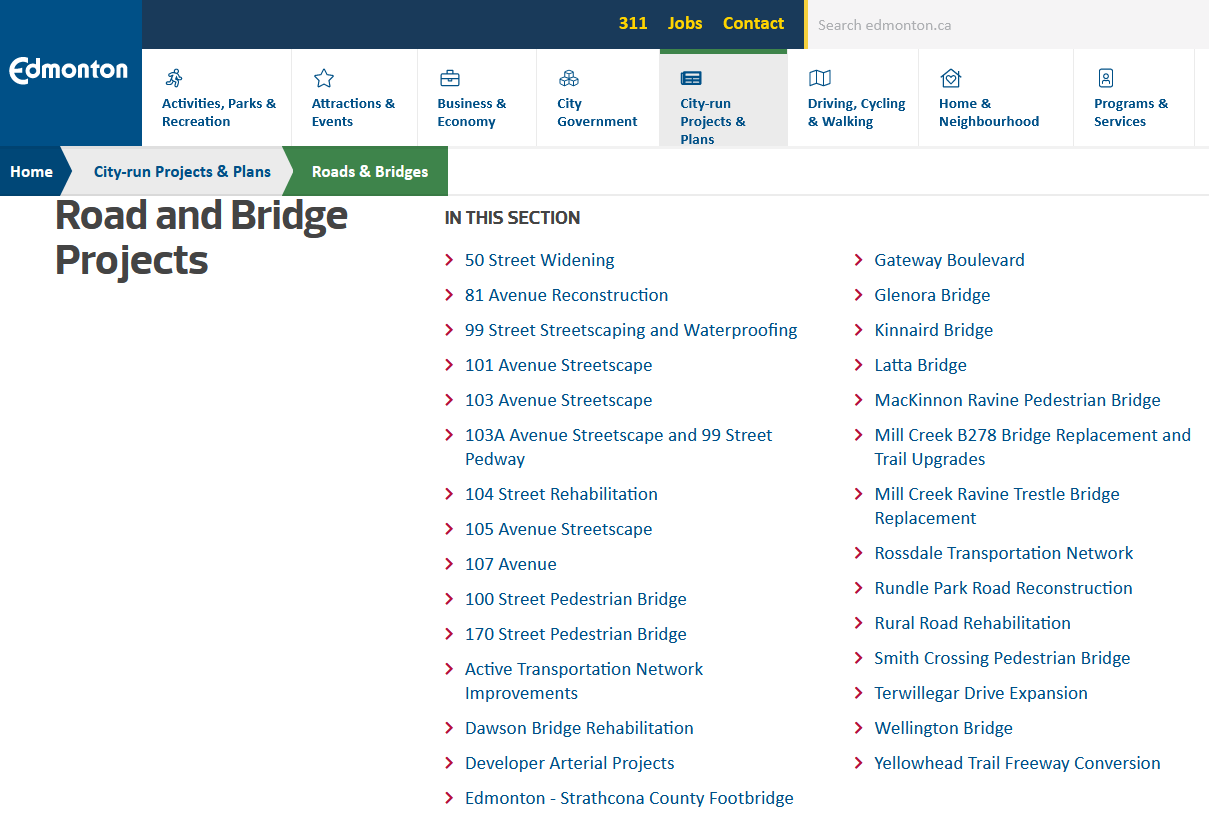The image size is (1209, 824).
Task: Click the Search edmonton.ca field
Action: click(1005, 25)
